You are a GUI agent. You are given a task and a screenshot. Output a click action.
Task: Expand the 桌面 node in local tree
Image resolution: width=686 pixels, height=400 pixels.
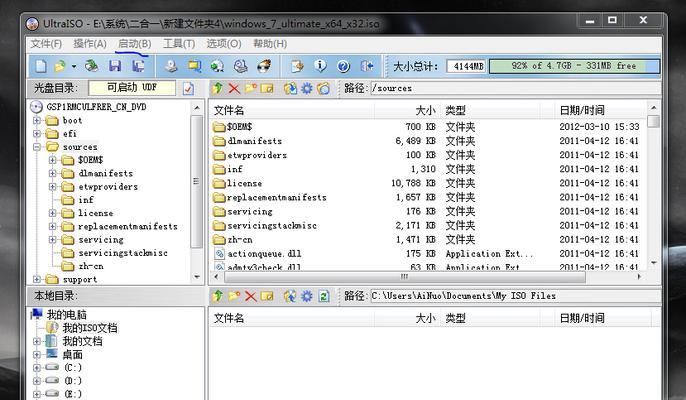click(x=37, y=354)
